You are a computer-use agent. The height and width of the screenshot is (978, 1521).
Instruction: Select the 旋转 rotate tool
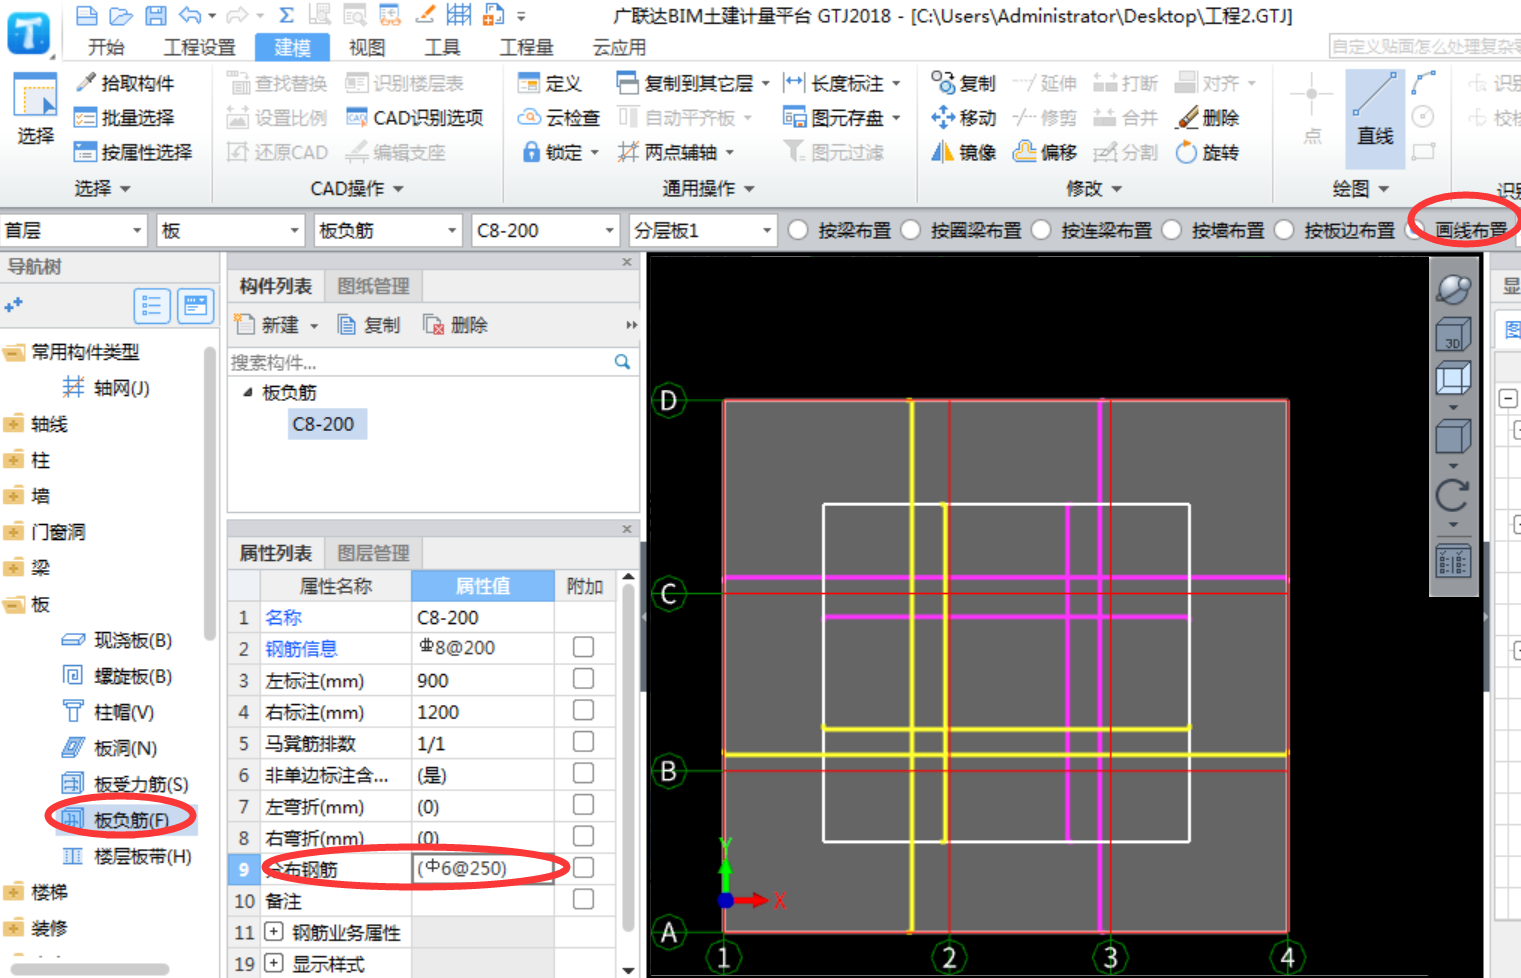(x=1207, y=152)
